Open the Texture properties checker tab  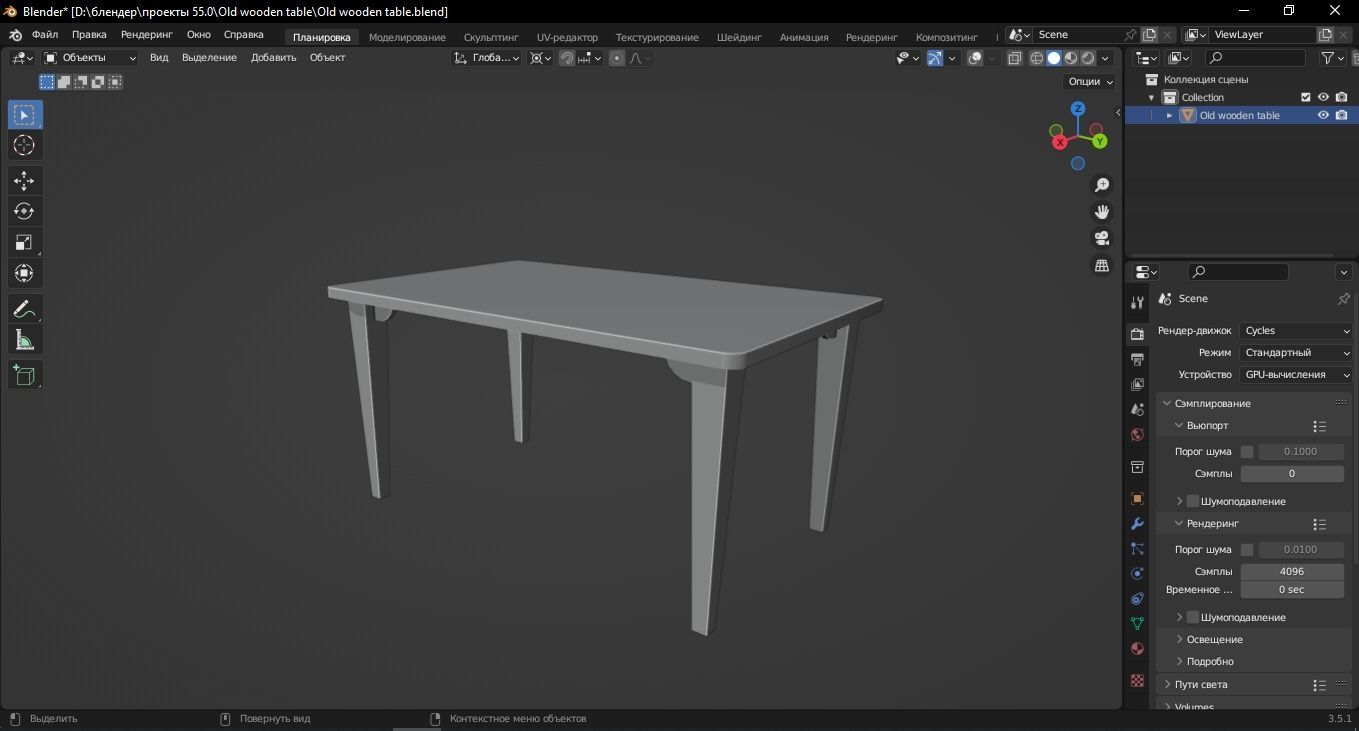[1137, 680]
